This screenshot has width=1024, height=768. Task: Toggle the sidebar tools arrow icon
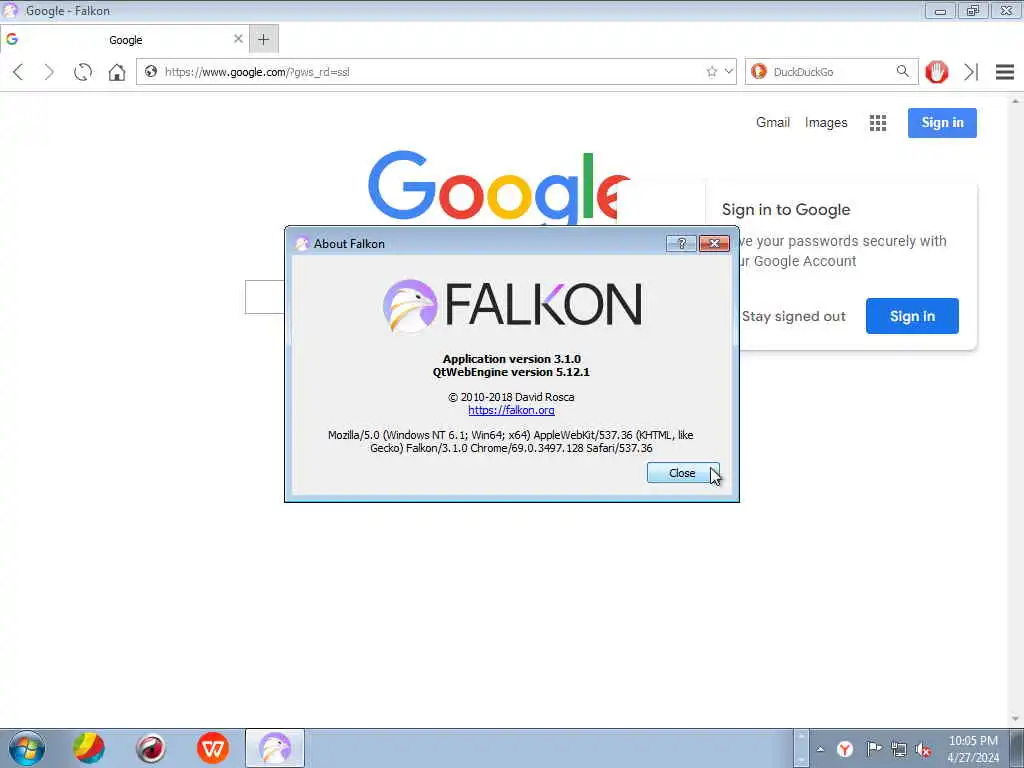(x=971, y=72)
